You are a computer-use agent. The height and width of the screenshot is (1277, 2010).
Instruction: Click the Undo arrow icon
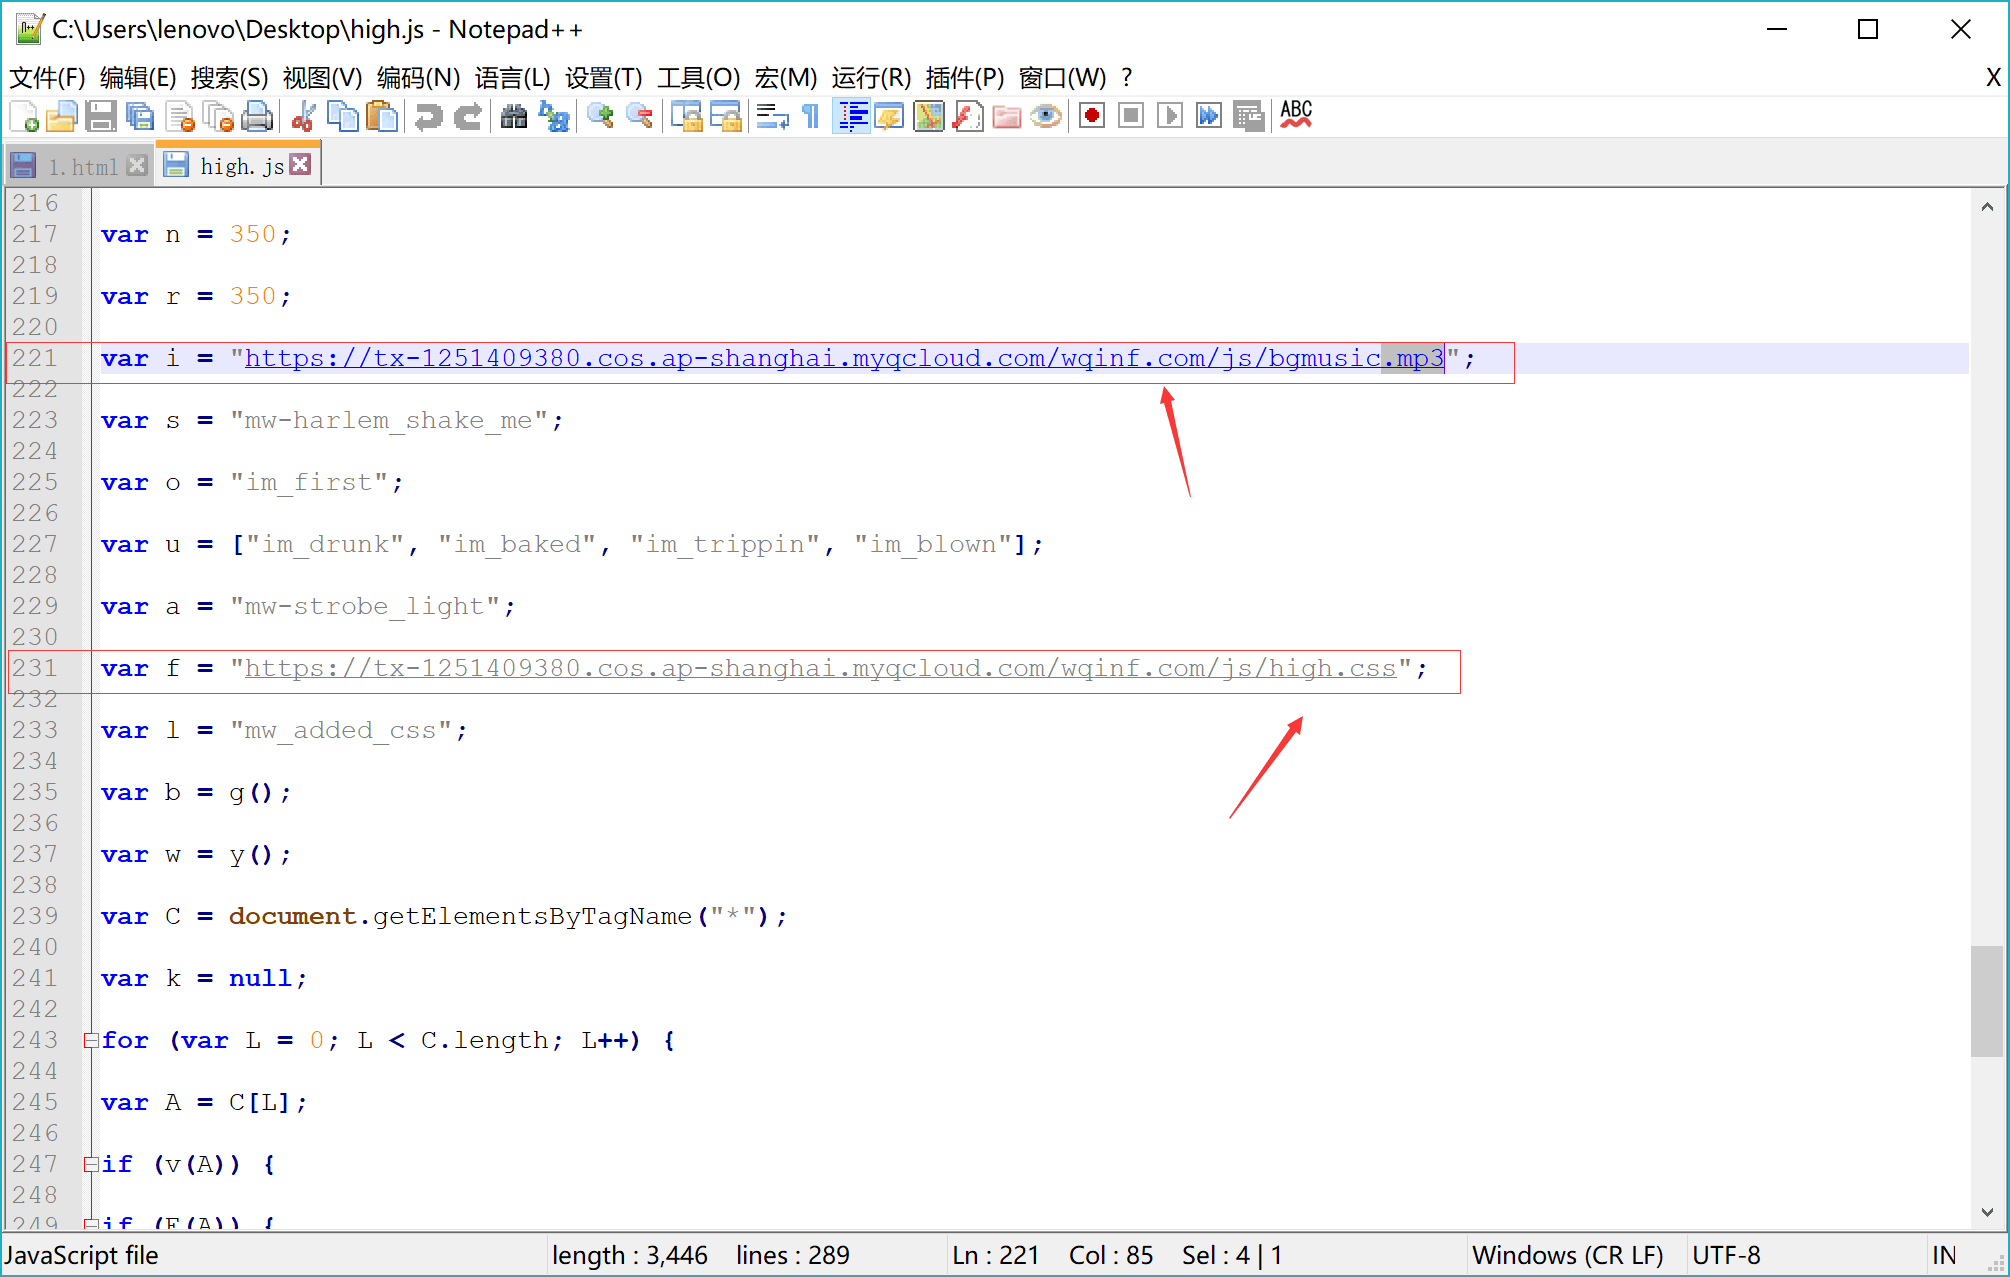point(428,117)
